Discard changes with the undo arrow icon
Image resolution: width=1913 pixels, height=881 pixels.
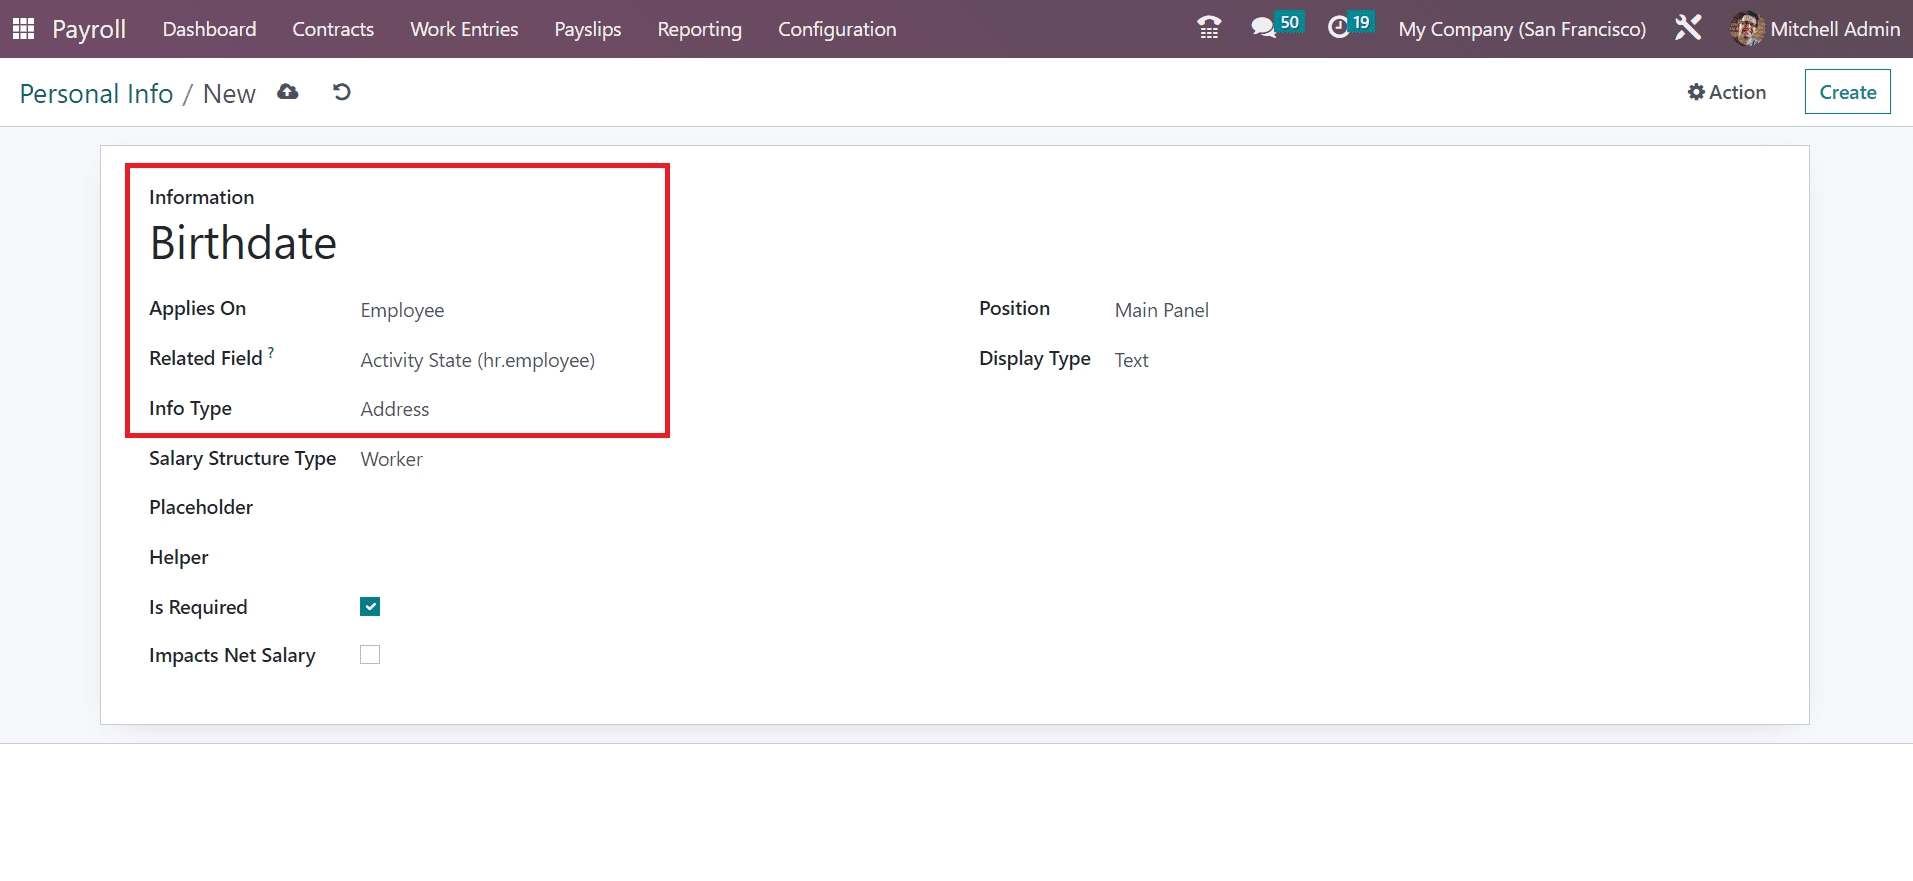point(342,92)
